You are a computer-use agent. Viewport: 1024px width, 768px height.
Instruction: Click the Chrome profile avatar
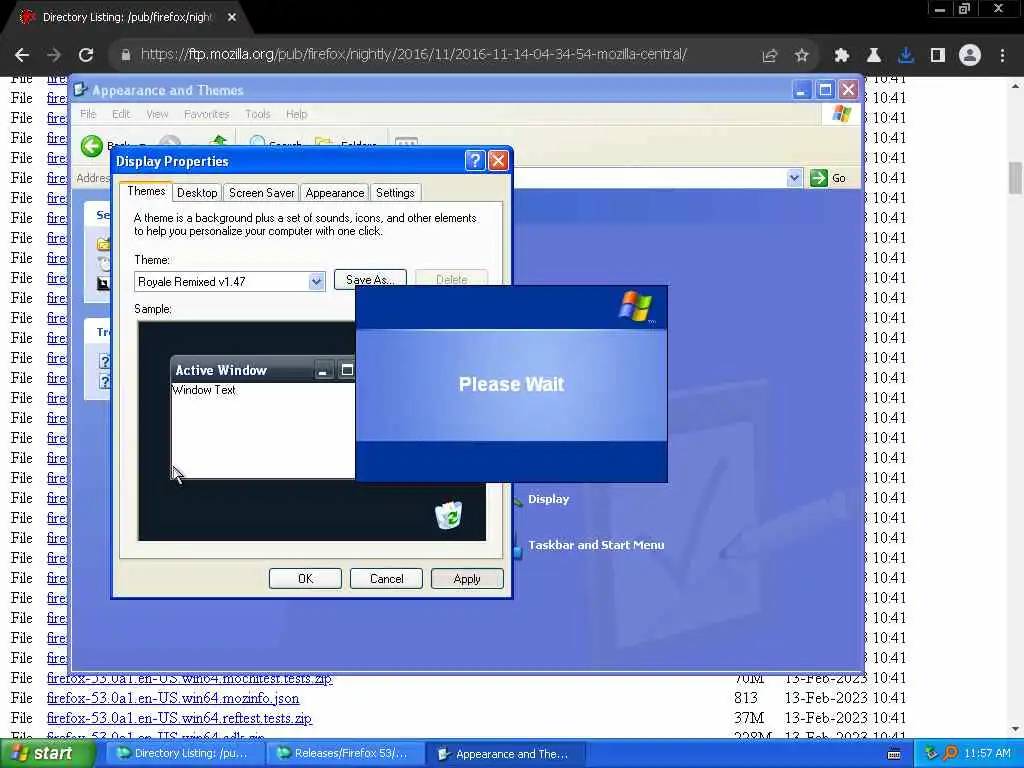click(x=970, y=56)
